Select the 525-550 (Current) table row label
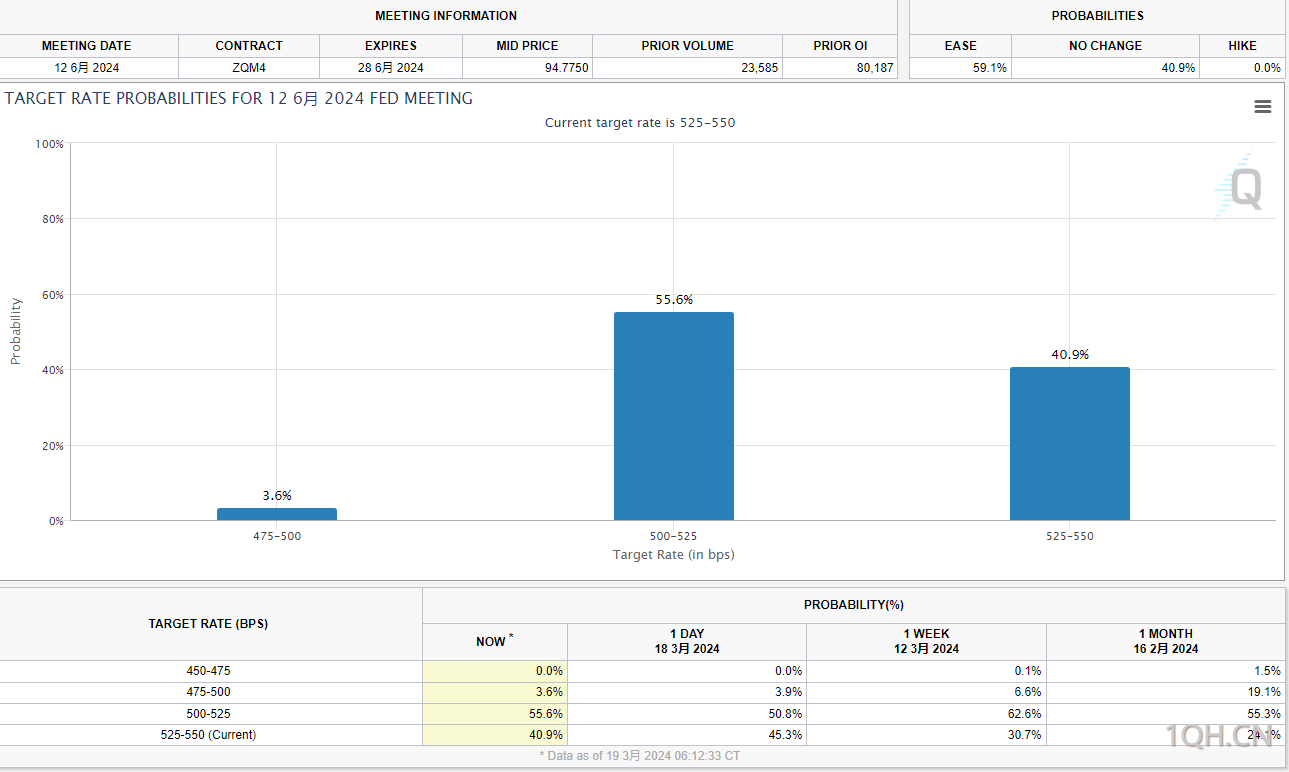The height and width of the screenshot is (772, 1289). click(208, 735)
